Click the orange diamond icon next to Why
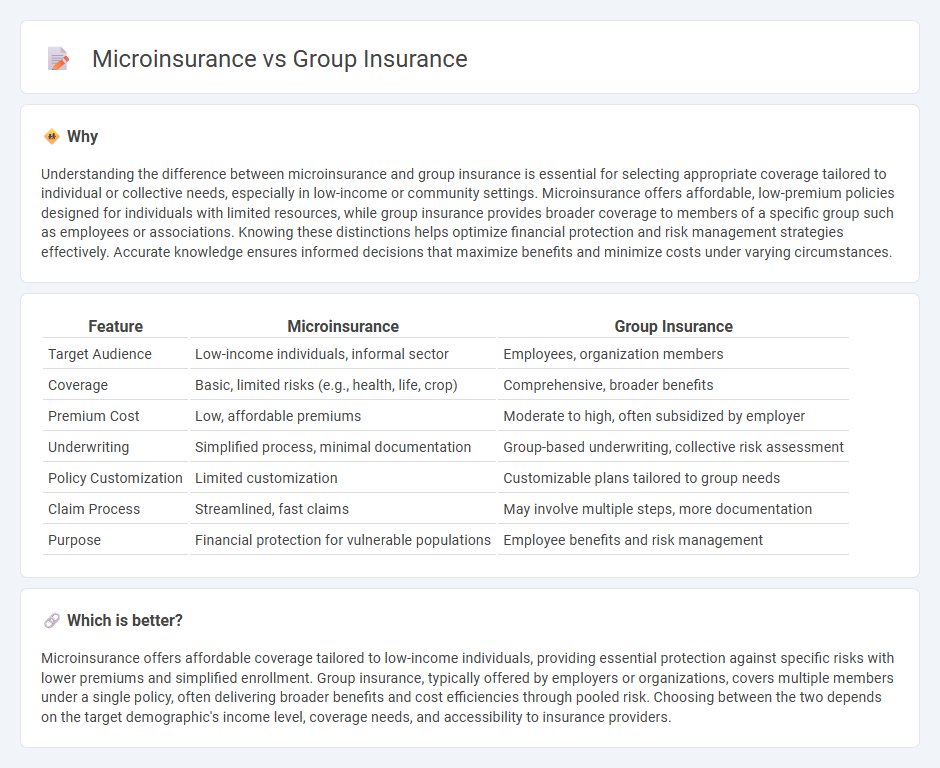 pyautogui.click(x=52, y=137)
